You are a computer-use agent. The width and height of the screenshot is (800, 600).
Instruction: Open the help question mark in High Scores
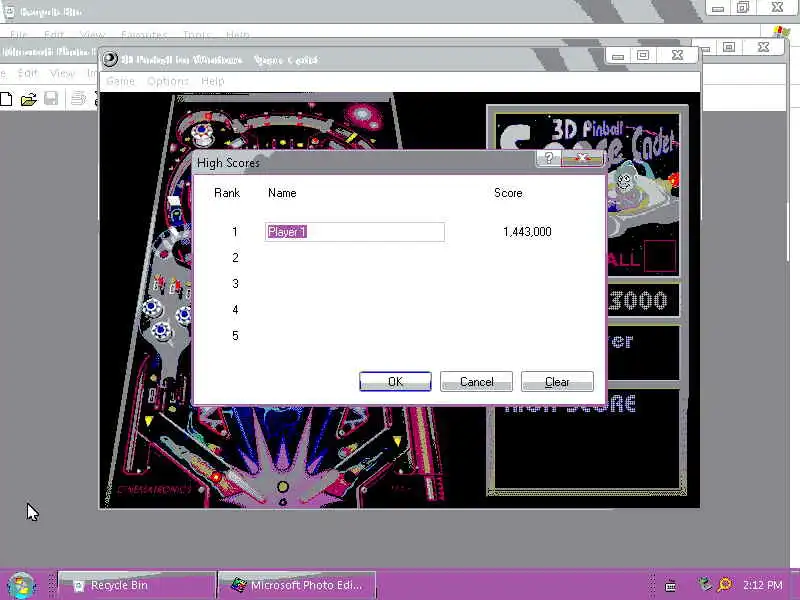pos(548,158)
